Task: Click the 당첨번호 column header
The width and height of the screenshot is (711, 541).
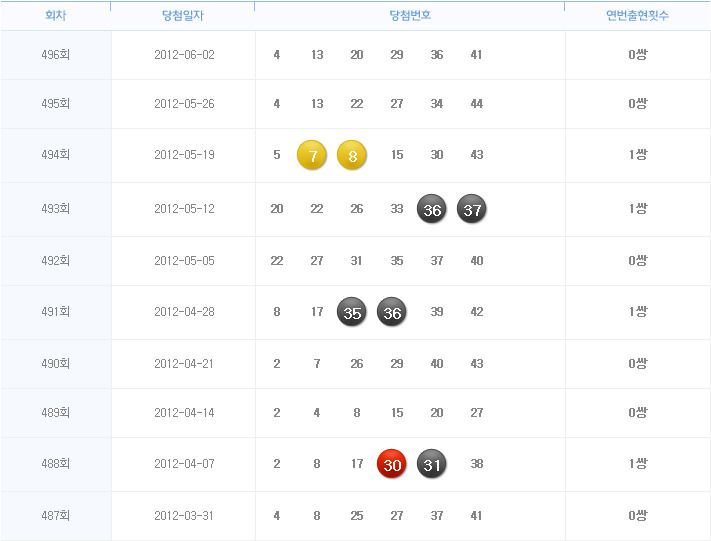Action: coord(410,15)
